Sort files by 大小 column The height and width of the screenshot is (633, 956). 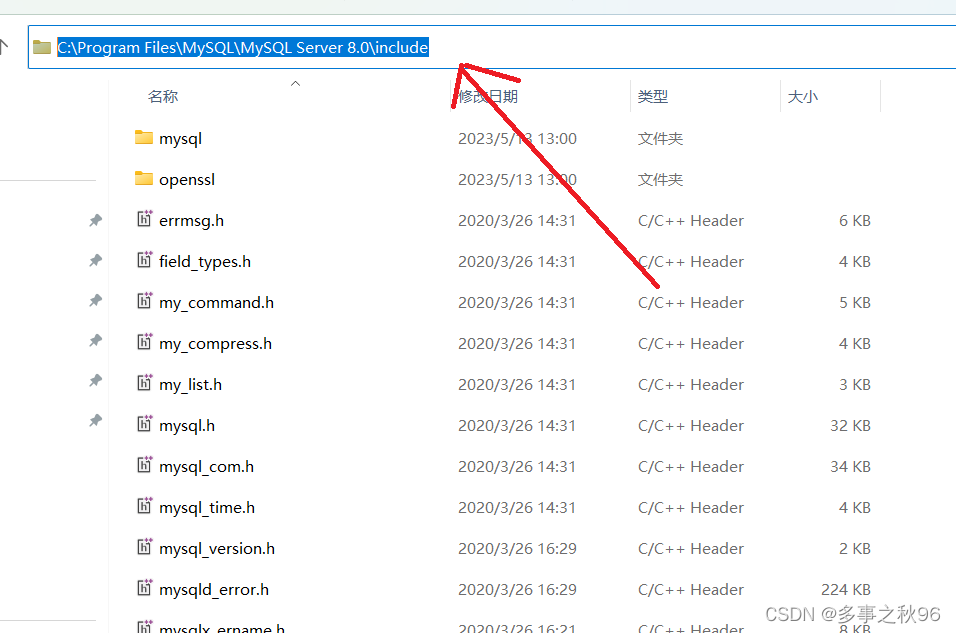(x=802, y=96)
